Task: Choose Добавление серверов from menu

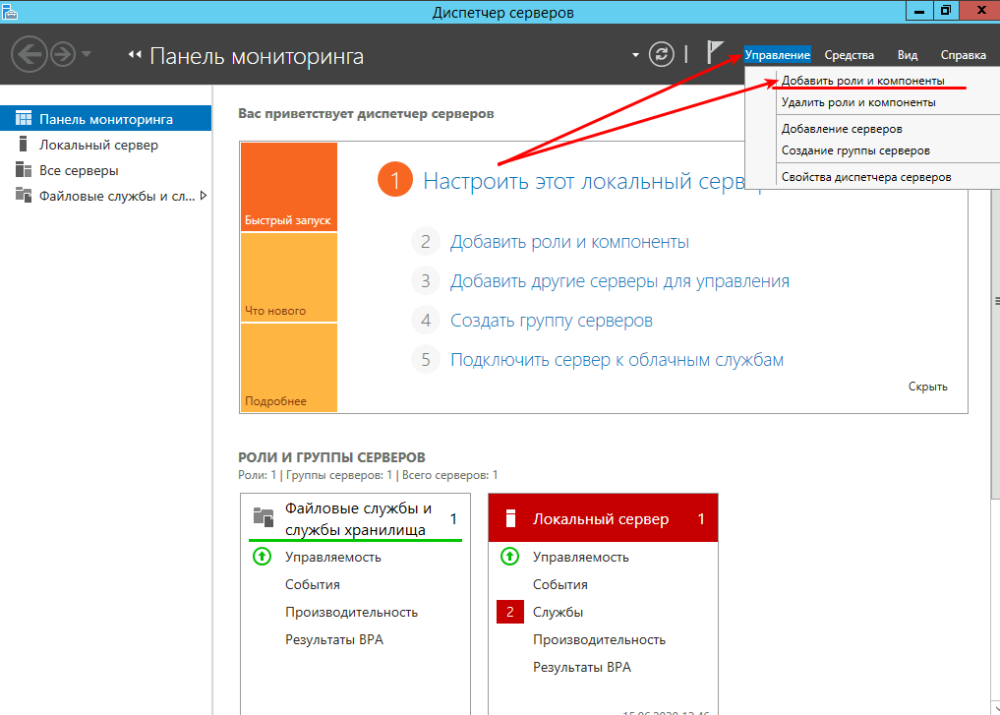Action: pyautogui.click(x=842, y=129)
